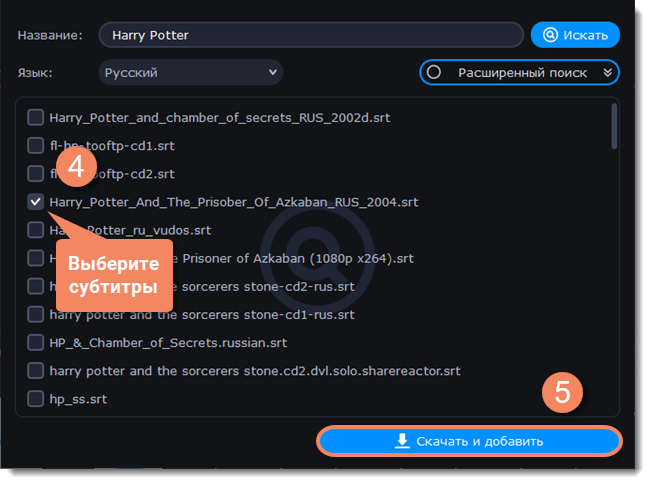
Task: Click the search magnifier icon in Искать button
Action: [549, 35]
